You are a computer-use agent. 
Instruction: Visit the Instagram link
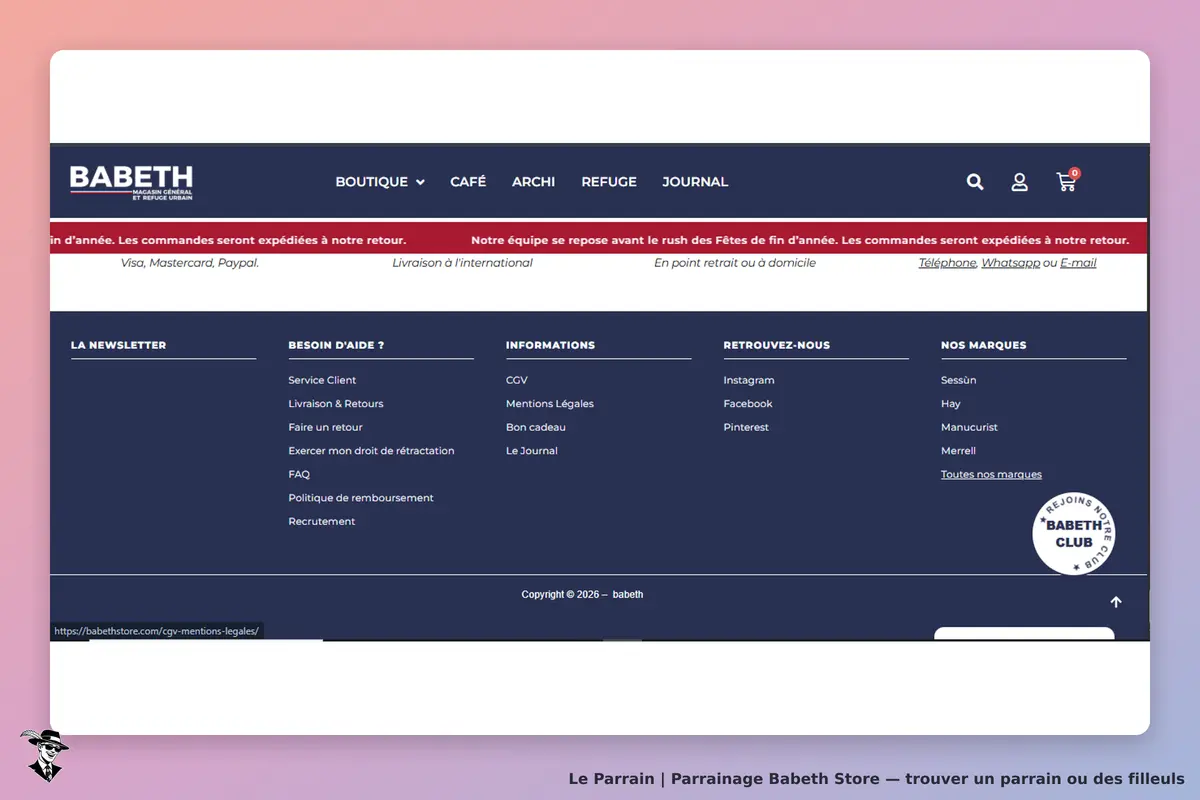(x=749, y=380)
